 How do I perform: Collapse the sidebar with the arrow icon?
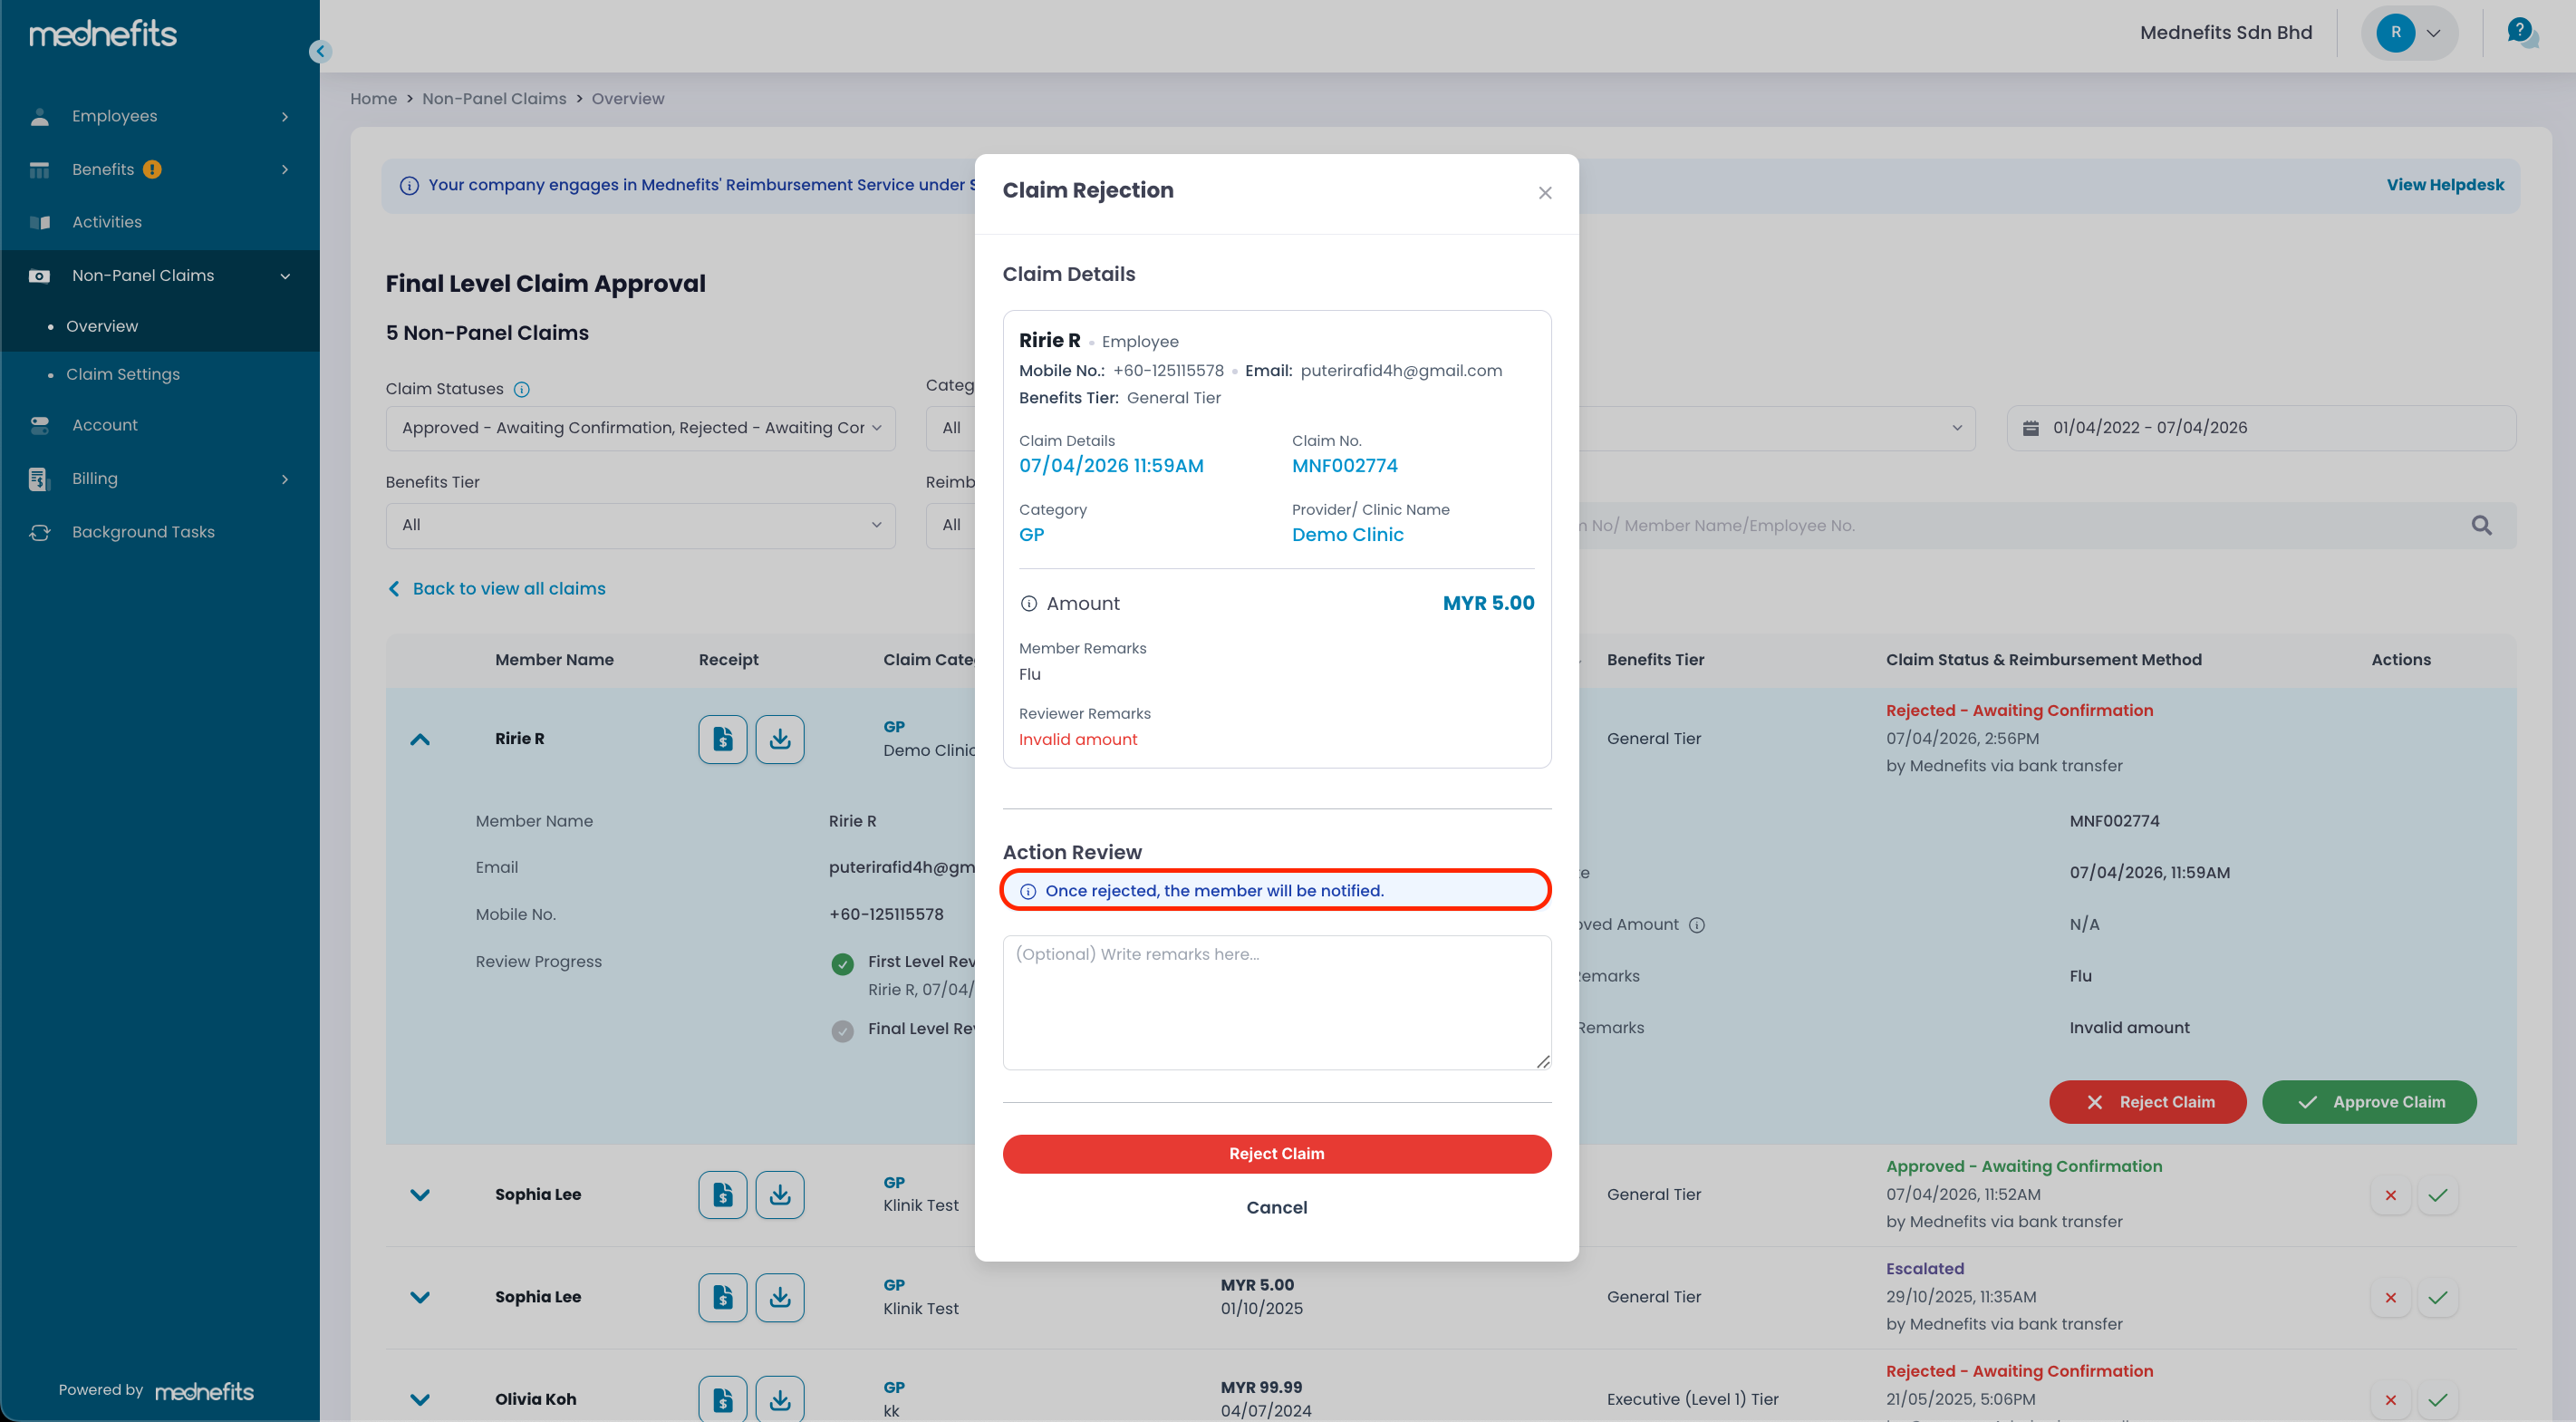pos(320,51)
